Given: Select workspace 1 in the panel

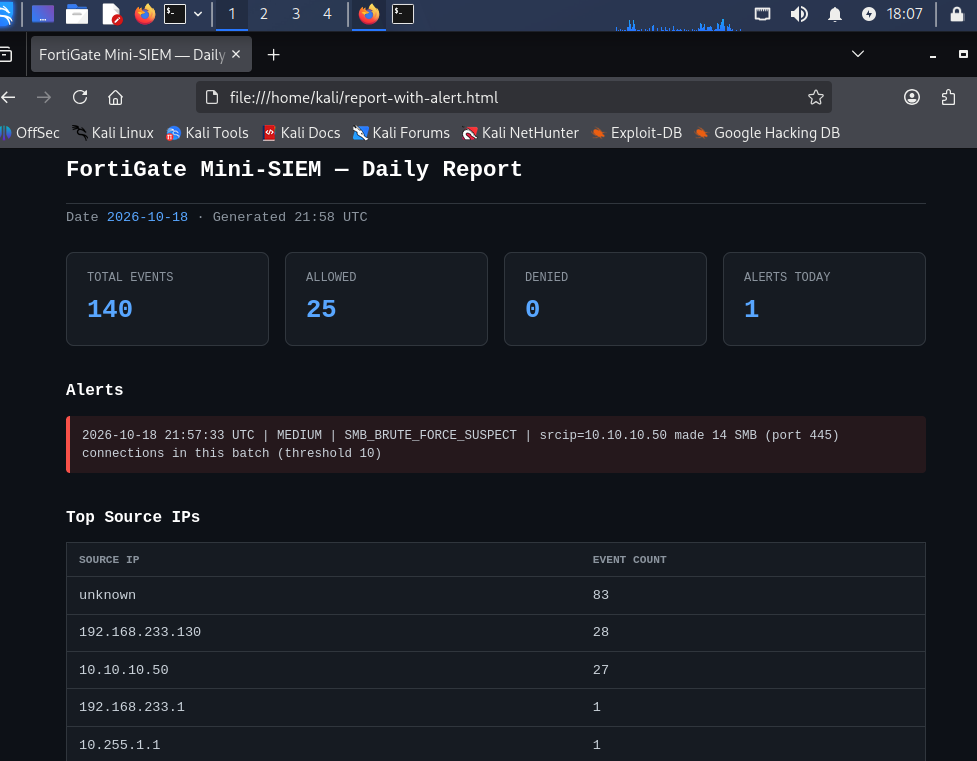Looking at the screenshot, I should [x=232, y=14].
